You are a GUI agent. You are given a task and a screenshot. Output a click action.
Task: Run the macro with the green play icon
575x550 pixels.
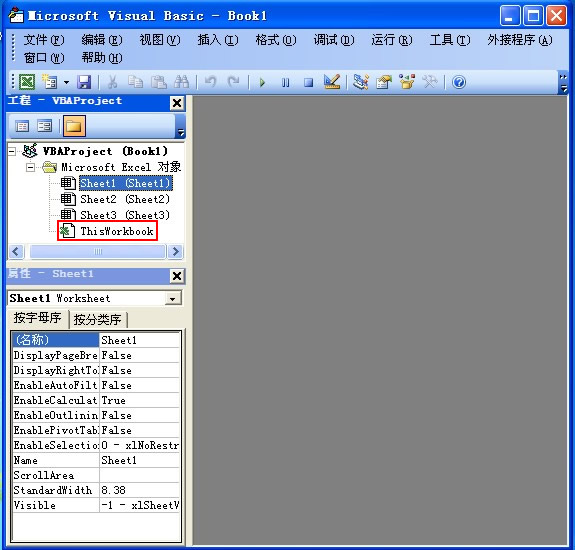[x=262, y=82]
